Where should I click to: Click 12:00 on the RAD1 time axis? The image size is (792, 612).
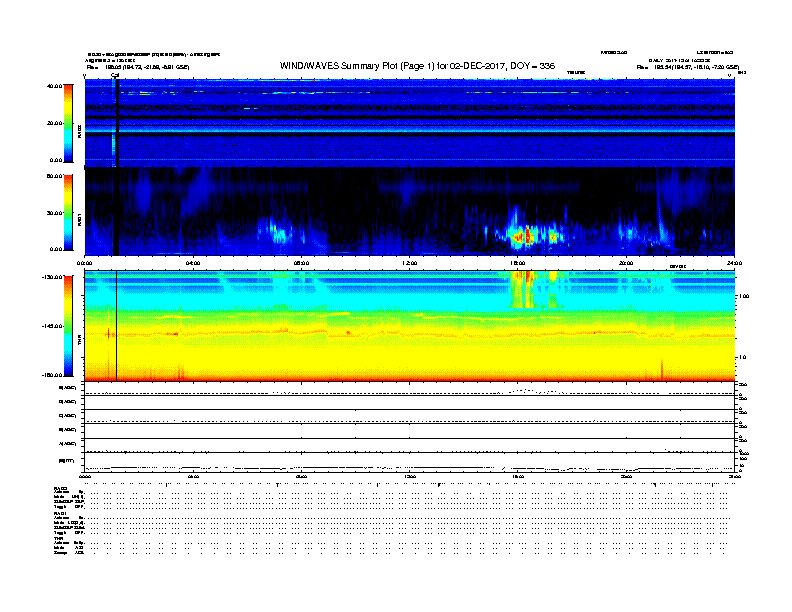click(x=410, y=263)
